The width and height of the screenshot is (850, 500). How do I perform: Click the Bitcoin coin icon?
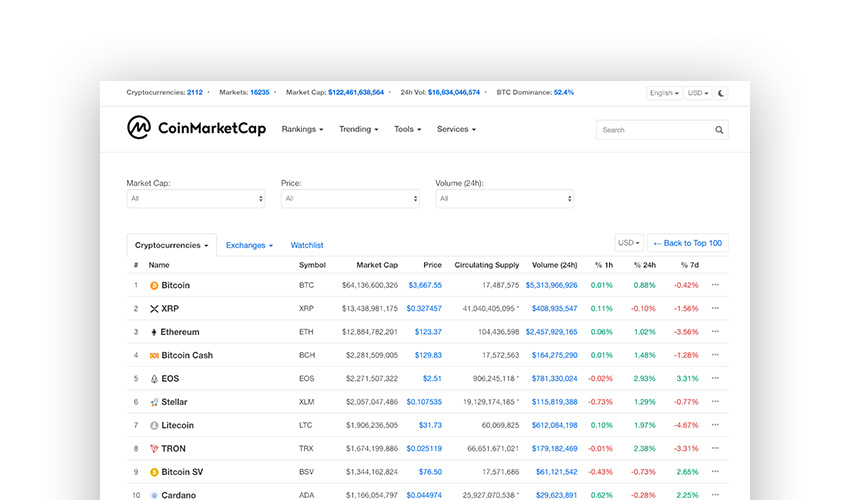click(154, 285)
